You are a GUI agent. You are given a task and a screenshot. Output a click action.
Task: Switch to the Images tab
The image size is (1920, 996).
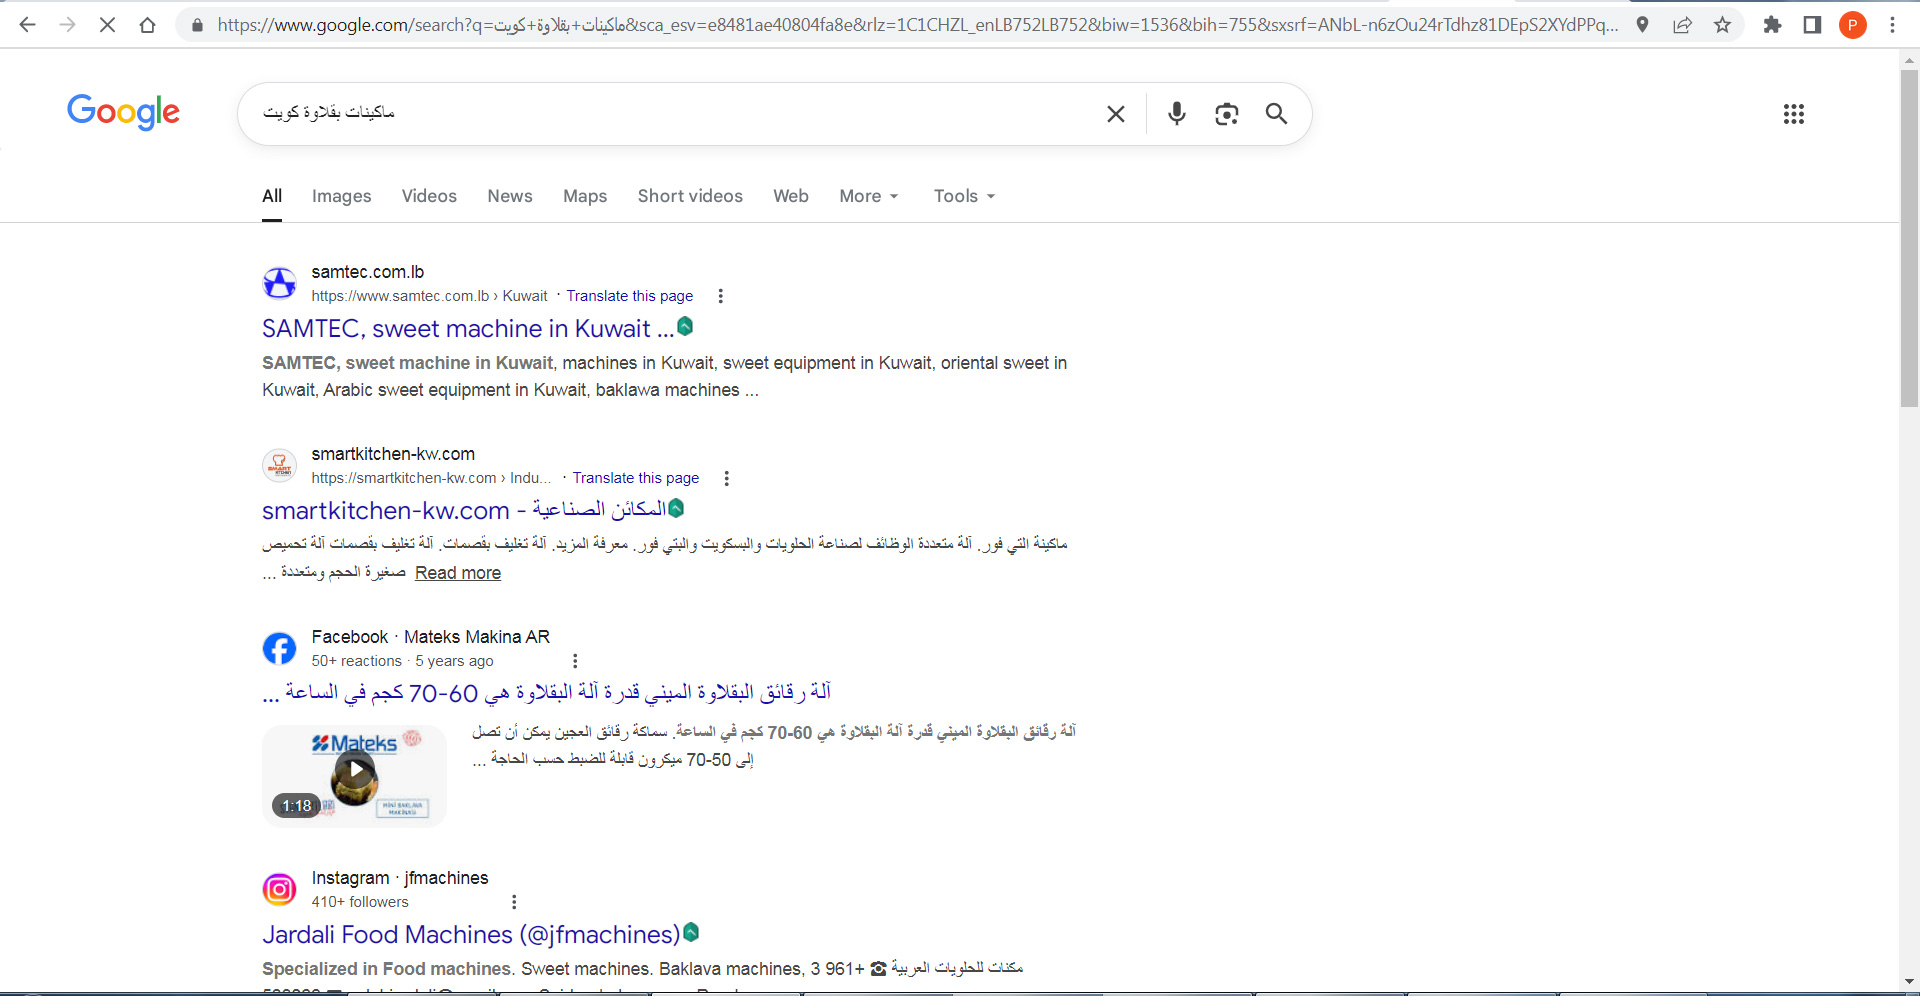pos(341,196)
